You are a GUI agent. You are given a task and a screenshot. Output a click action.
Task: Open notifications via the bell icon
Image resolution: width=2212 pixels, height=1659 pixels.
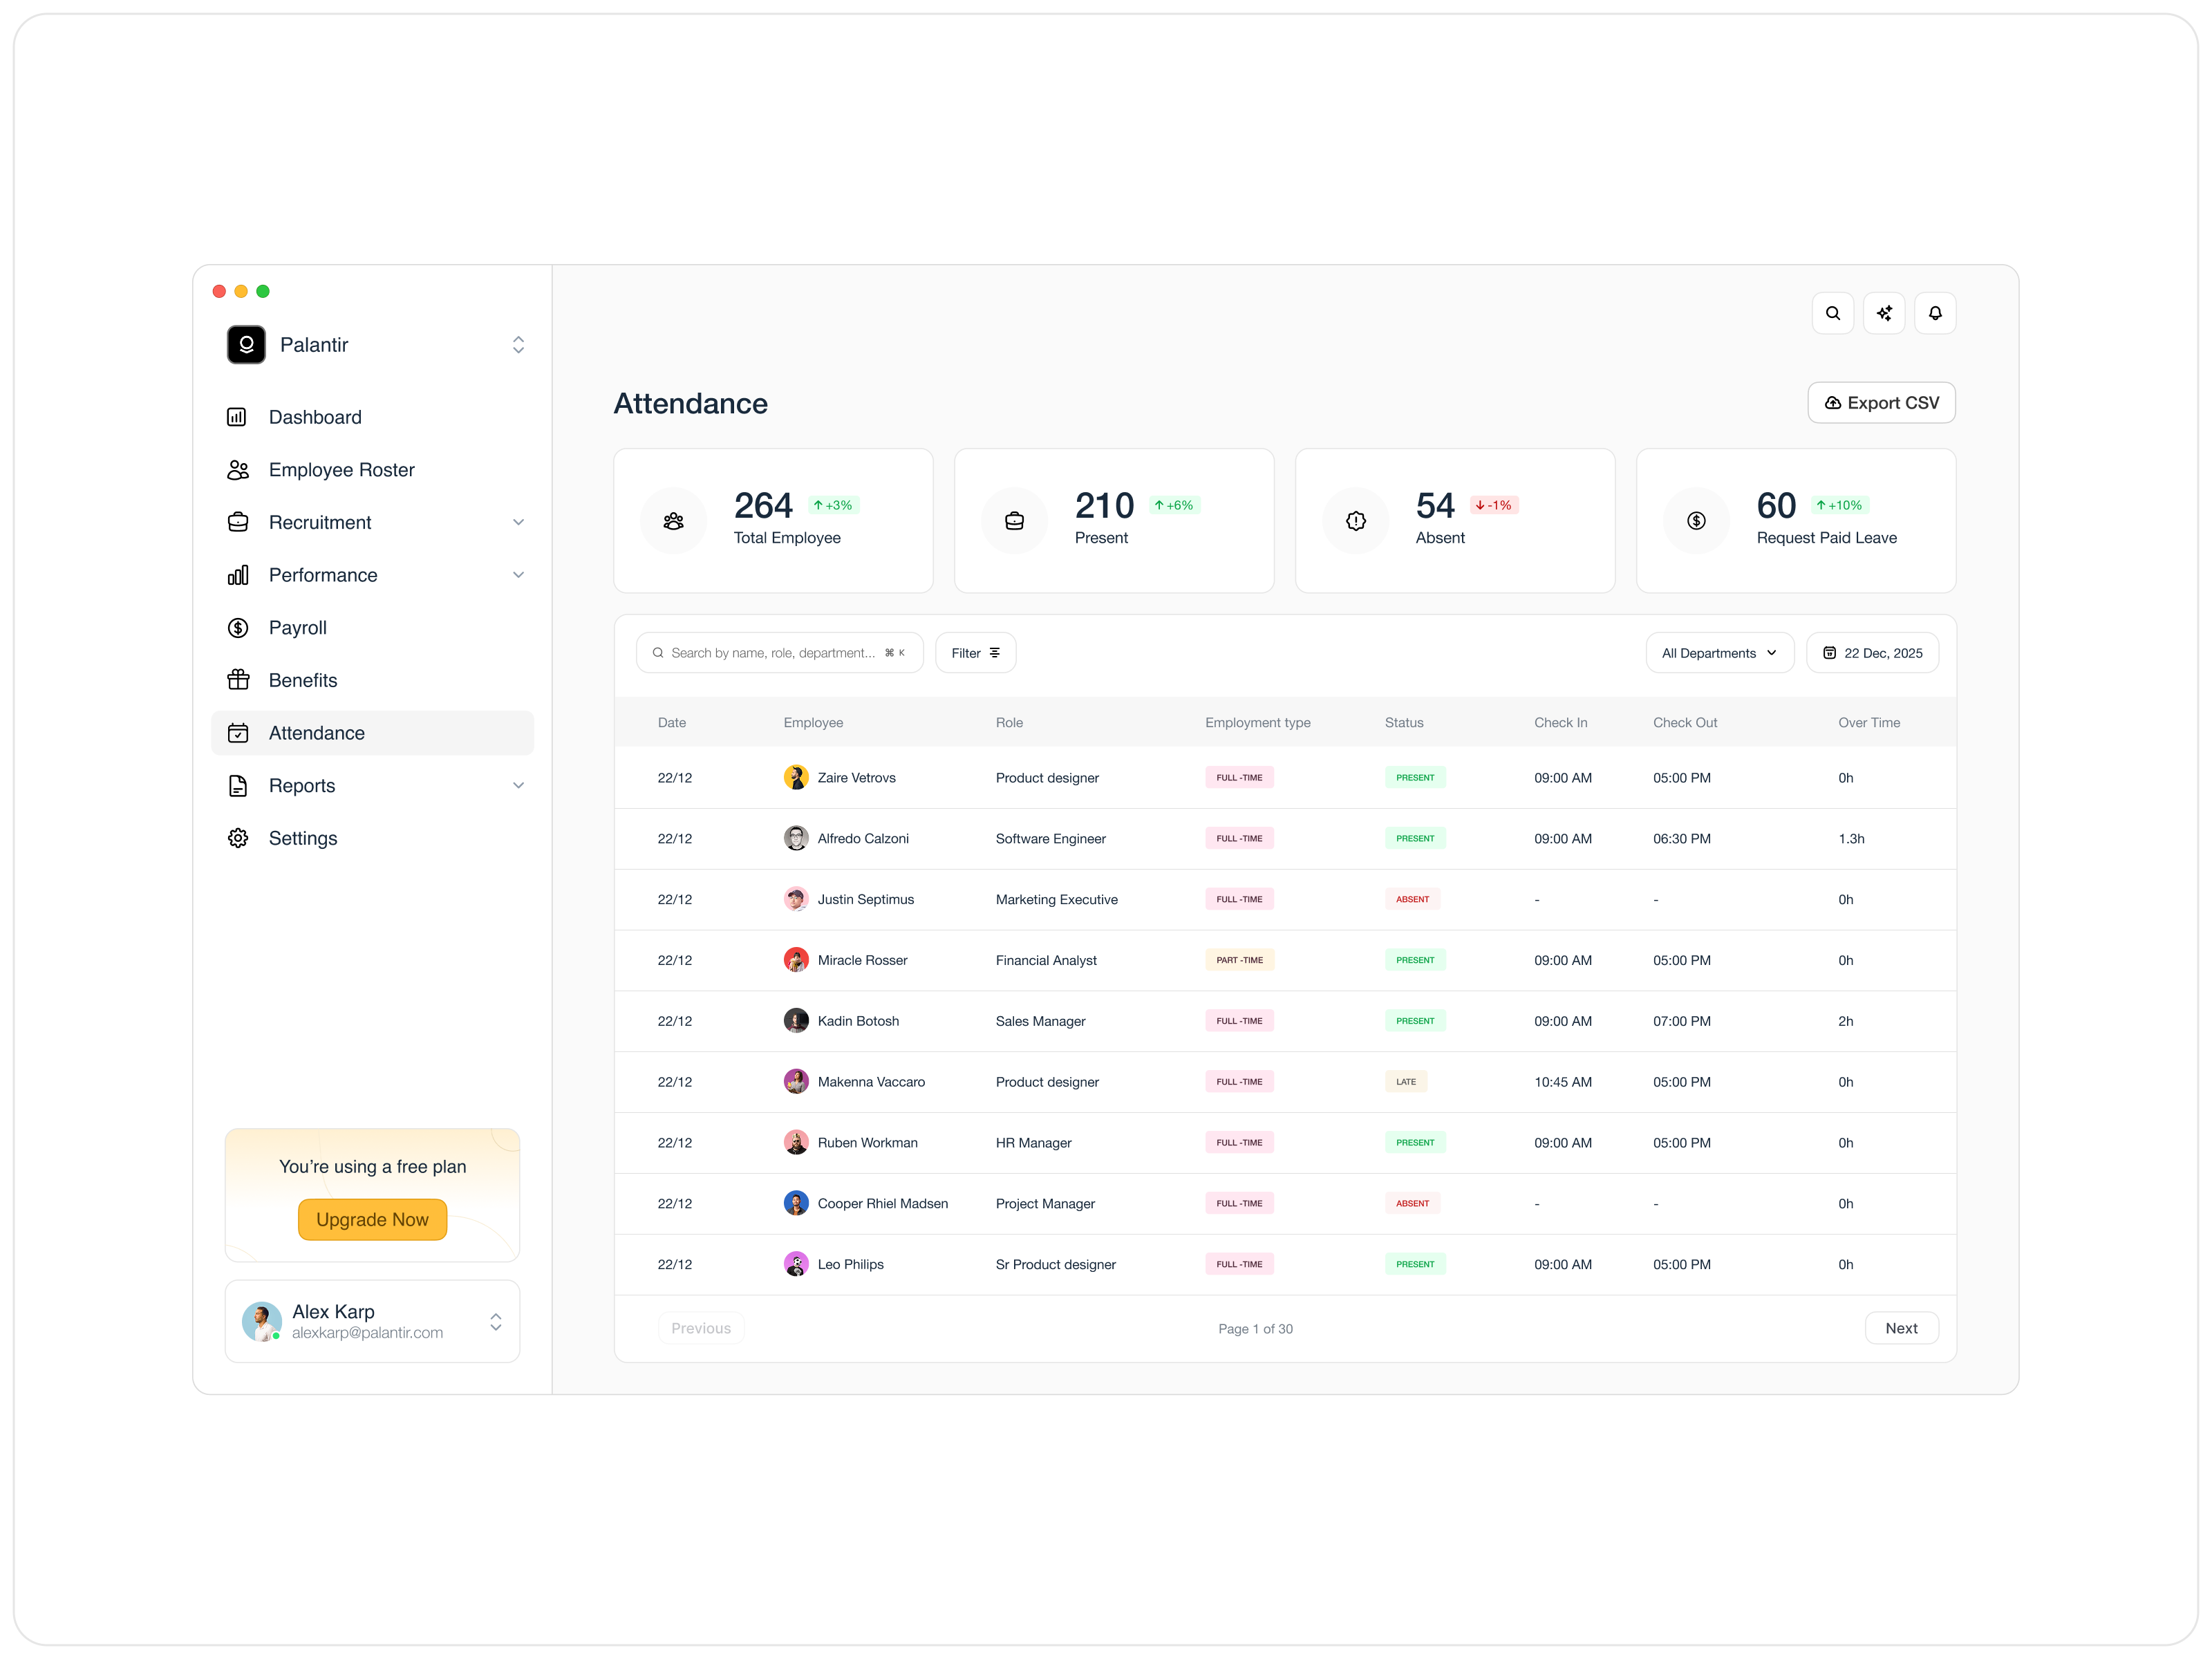coord(1936,312)
